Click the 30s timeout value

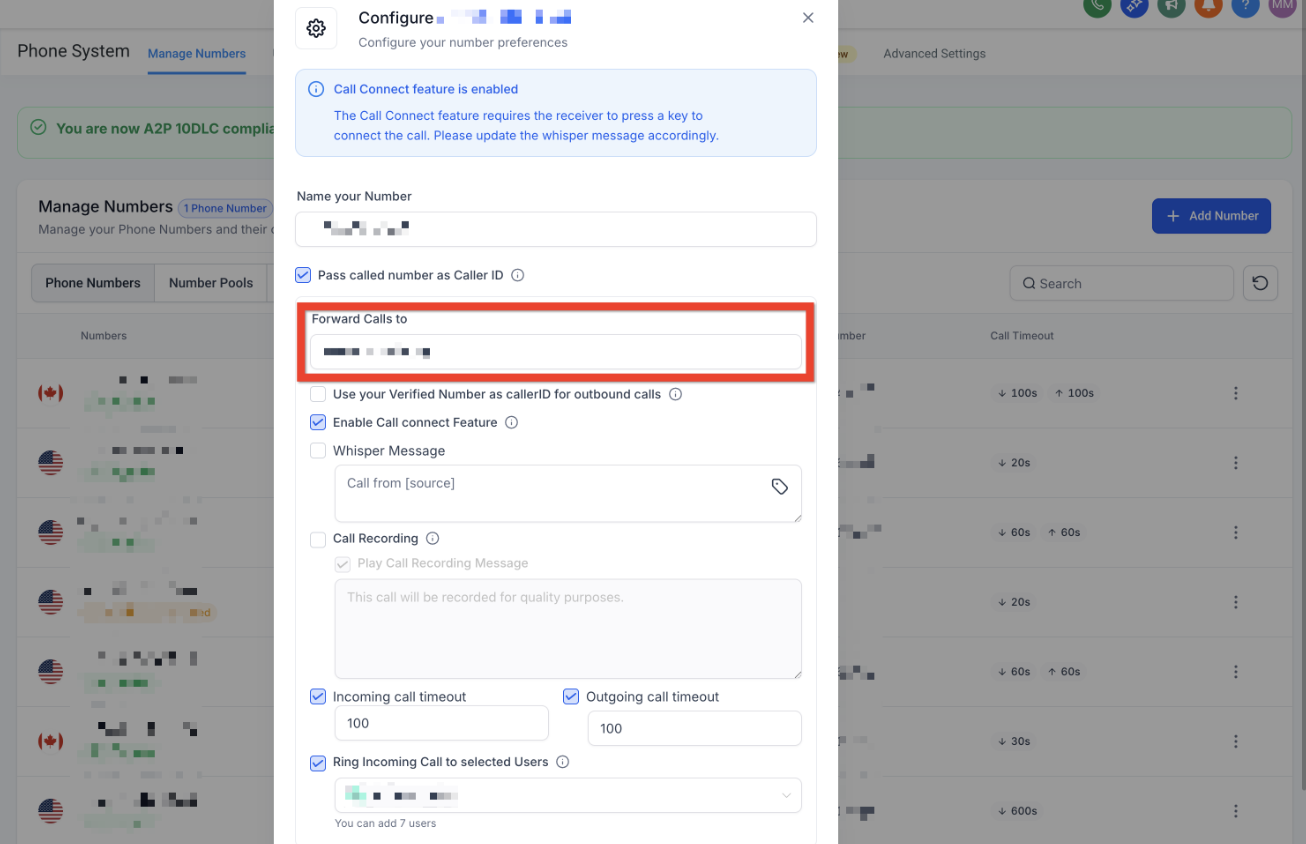tap(1014, 742)
